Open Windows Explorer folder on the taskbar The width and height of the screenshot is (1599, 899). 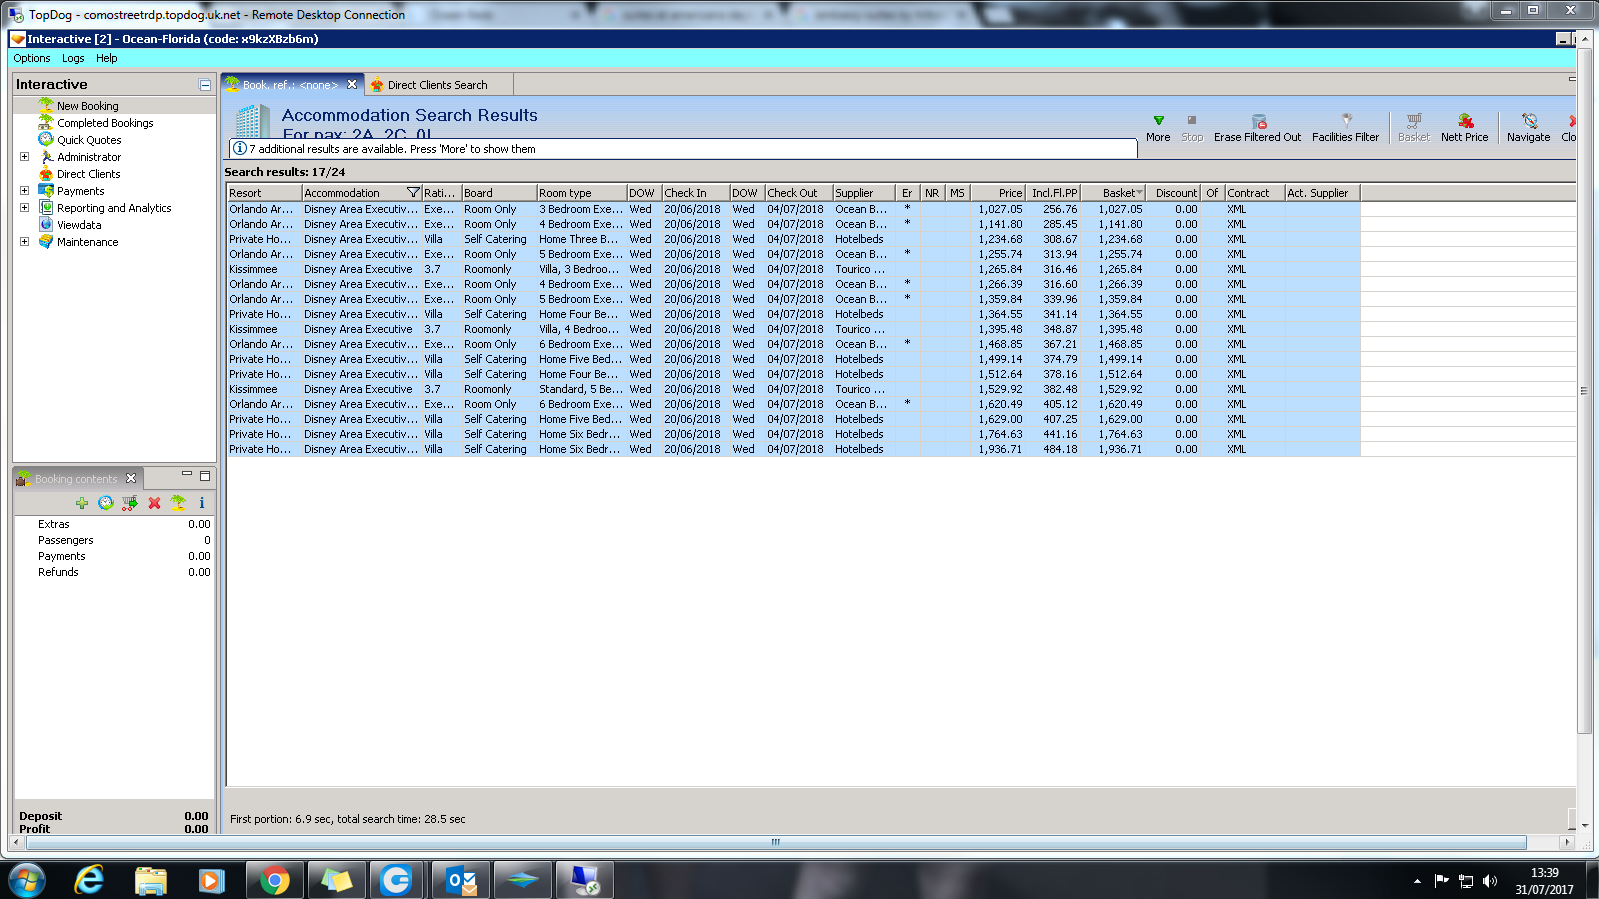(x=151, y=880)
